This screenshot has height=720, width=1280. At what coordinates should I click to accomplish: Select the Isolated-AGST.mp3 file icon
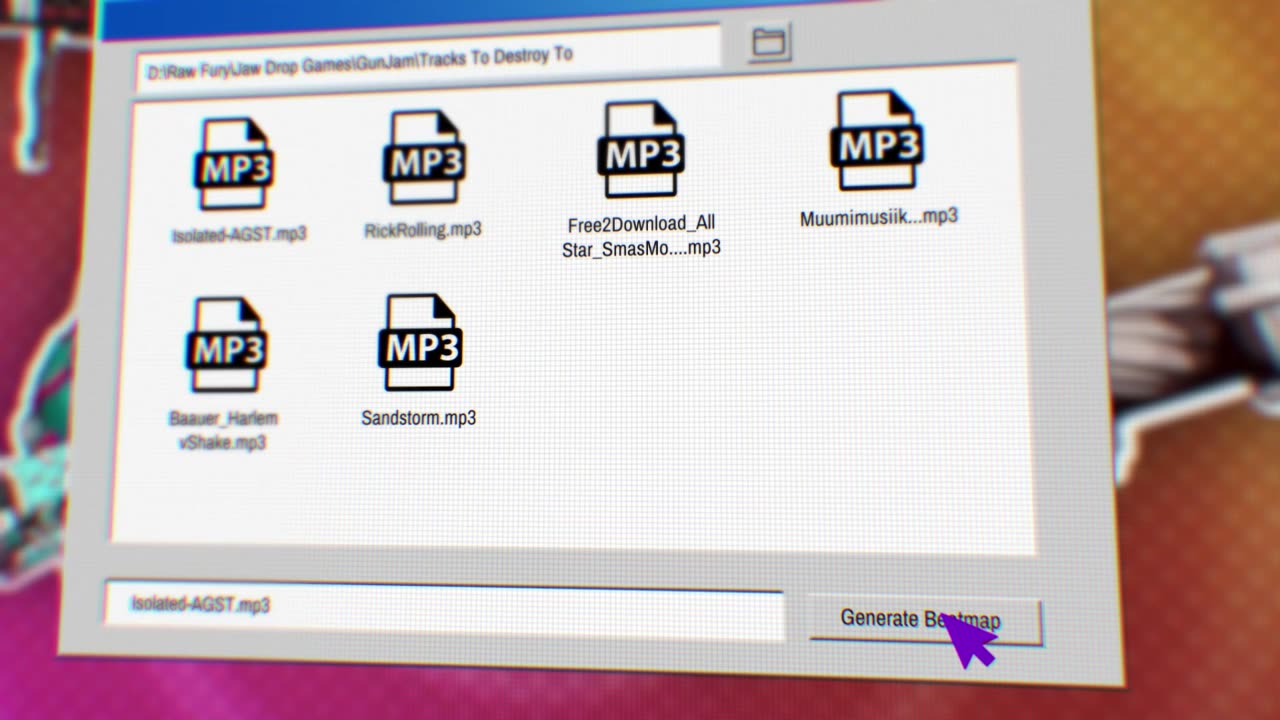click(234, 165)
